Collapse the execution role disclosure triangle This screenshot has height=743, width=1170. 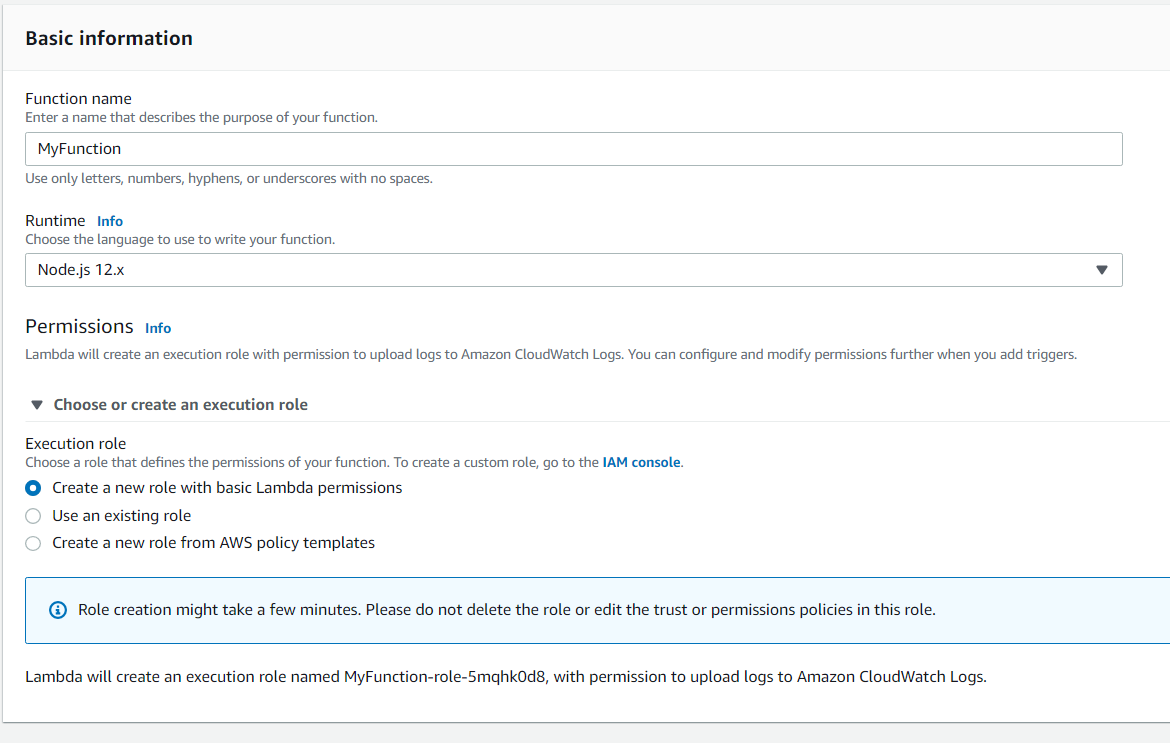coord(37,405)
